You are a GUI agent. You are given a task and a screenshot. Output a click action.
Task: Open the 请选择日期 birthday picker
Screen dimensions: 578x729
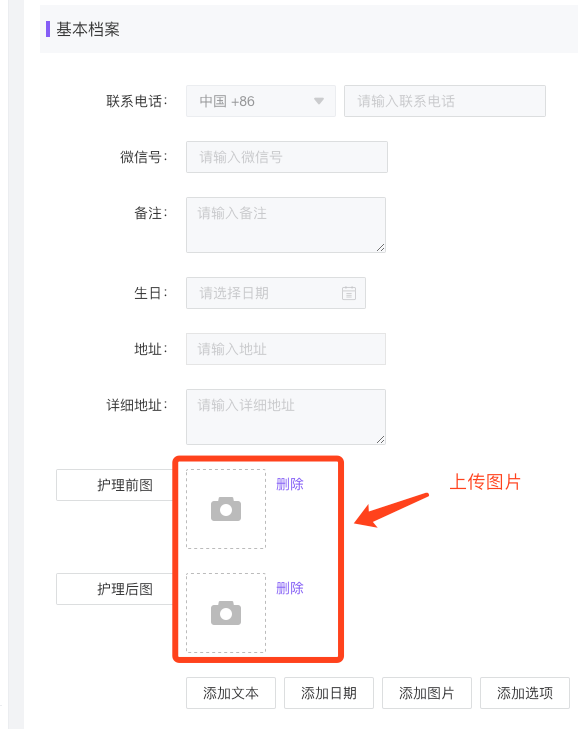[x=276, y=293]
